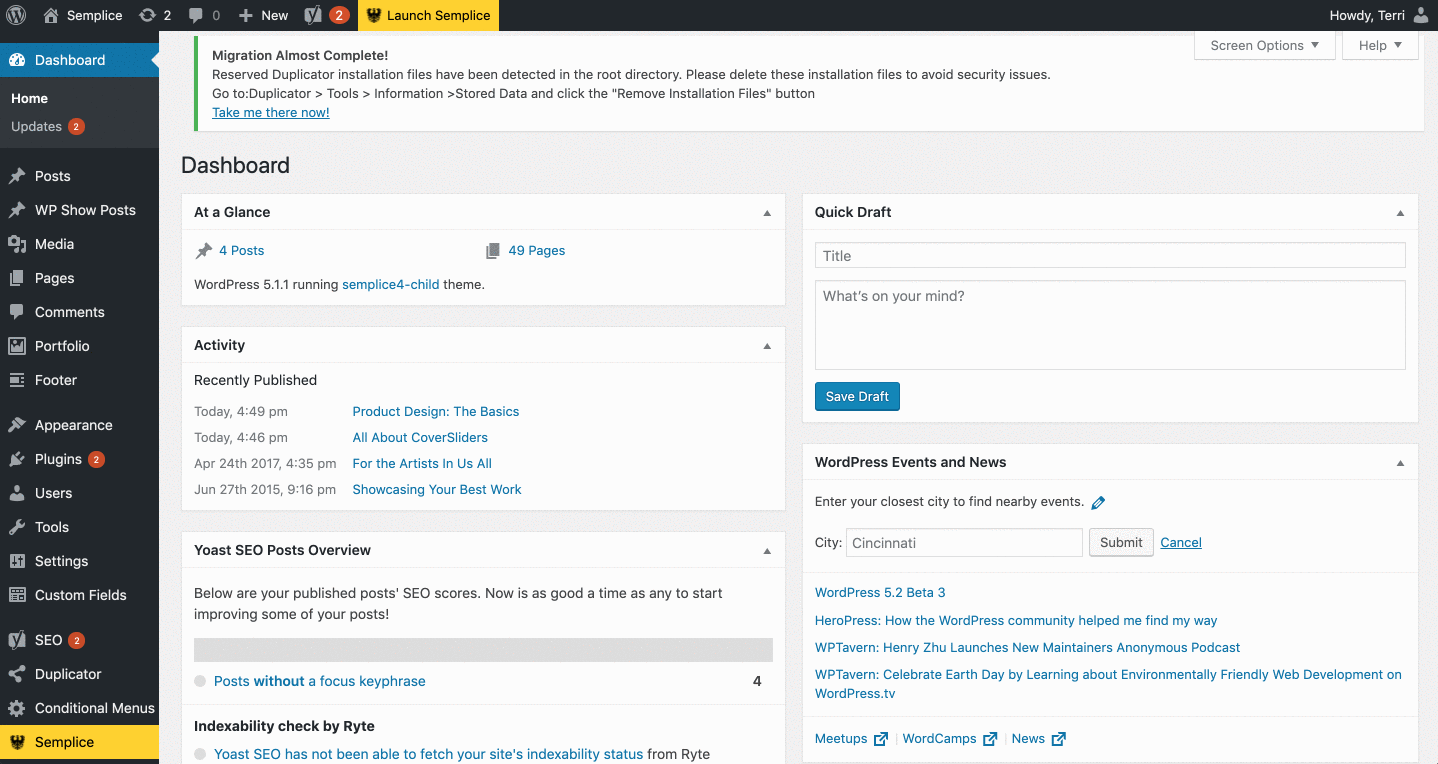
Task: Click the comments bubble icon in admin bar
Action: 196,15
